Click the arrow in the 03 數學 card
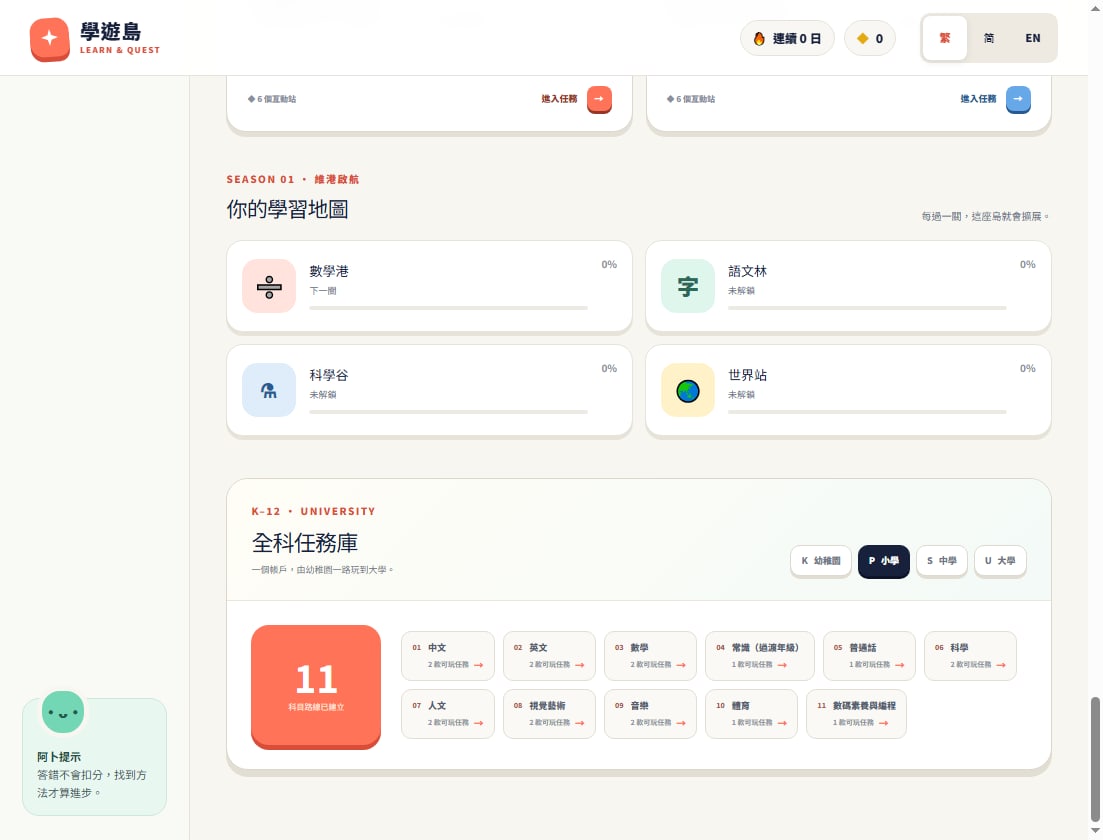Image resolution: width=1103 pixels, height=840 pixels. pos(681,665)
